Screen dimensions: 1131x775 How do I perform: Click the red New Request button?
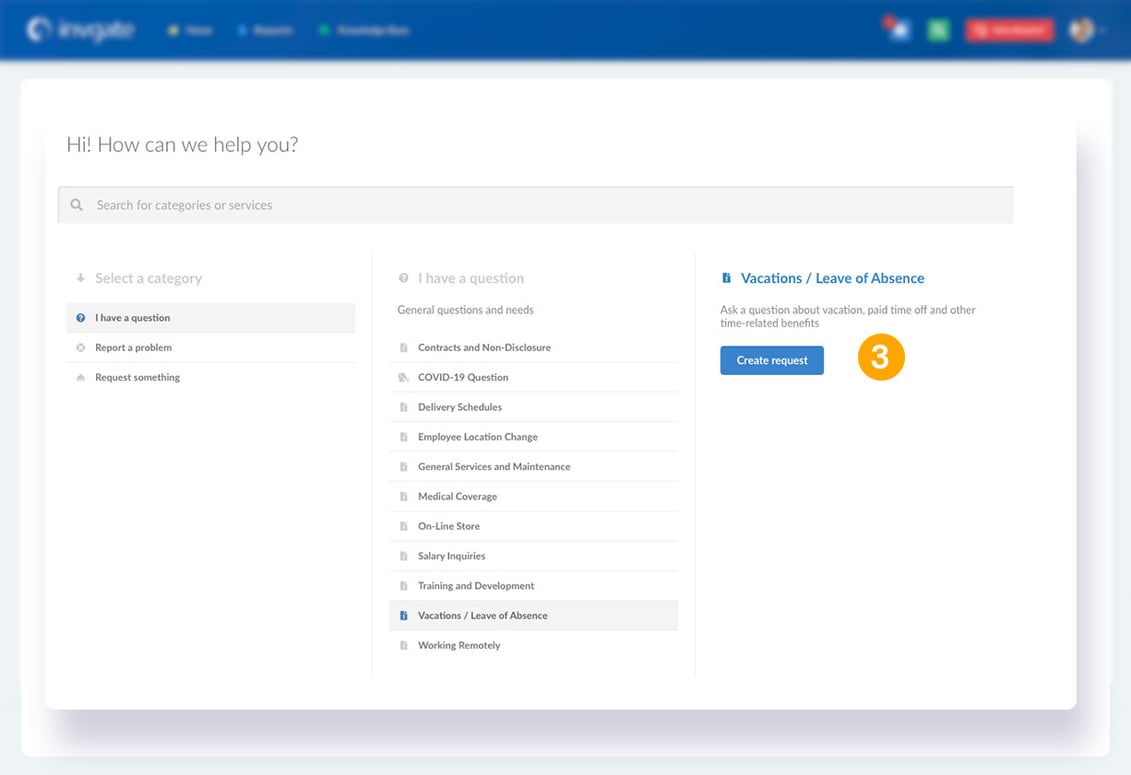point(1009,29)
